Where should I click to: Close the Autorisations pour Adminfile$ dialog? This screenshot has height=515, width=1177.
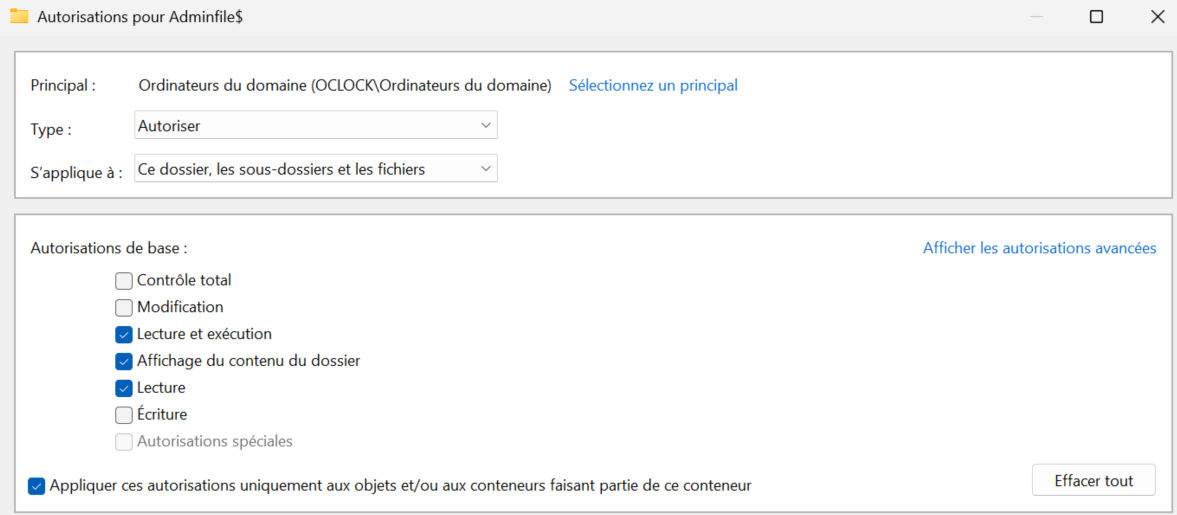1157,16
